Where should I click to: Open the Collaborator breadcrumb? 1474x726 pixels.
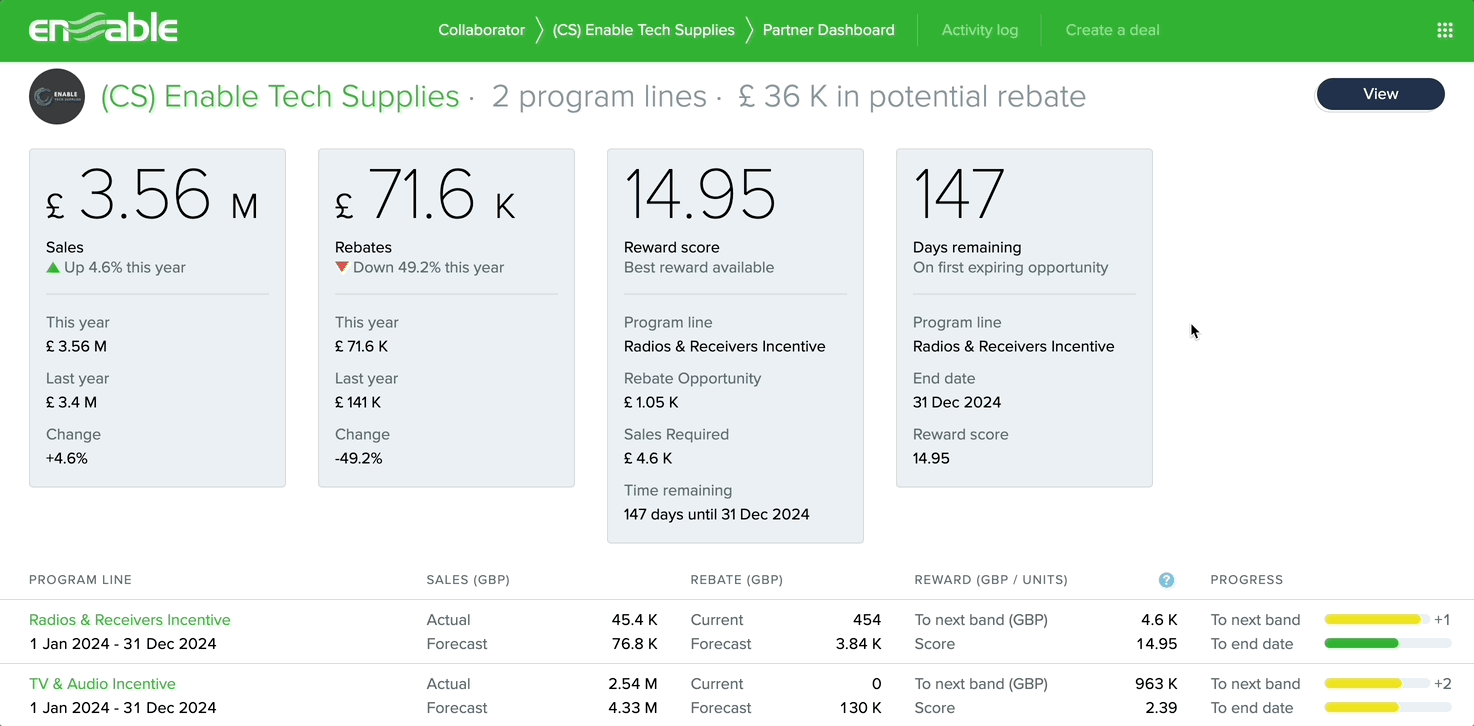481,30
